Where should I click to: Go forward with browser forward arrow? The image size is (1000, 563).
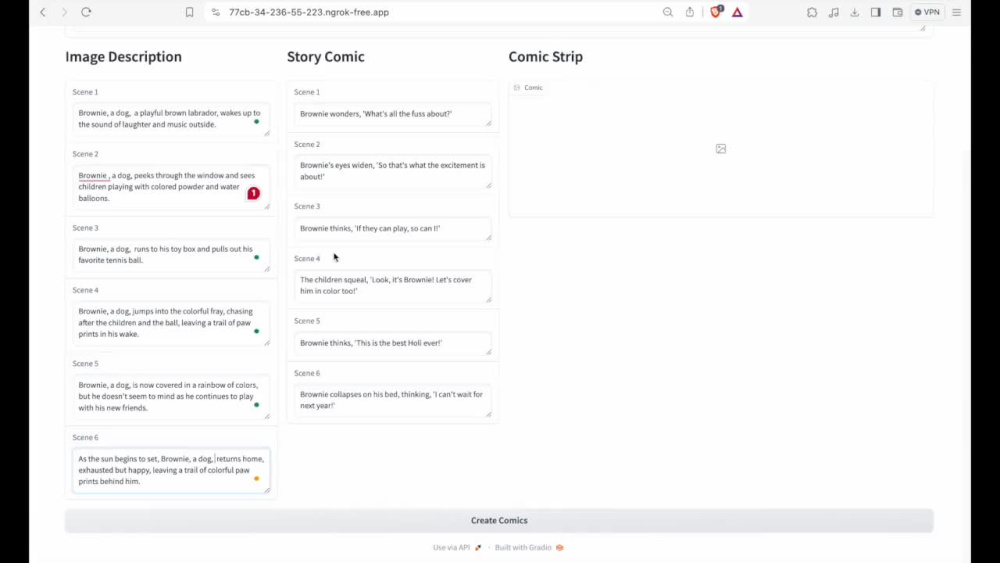(x=64, y=12)
